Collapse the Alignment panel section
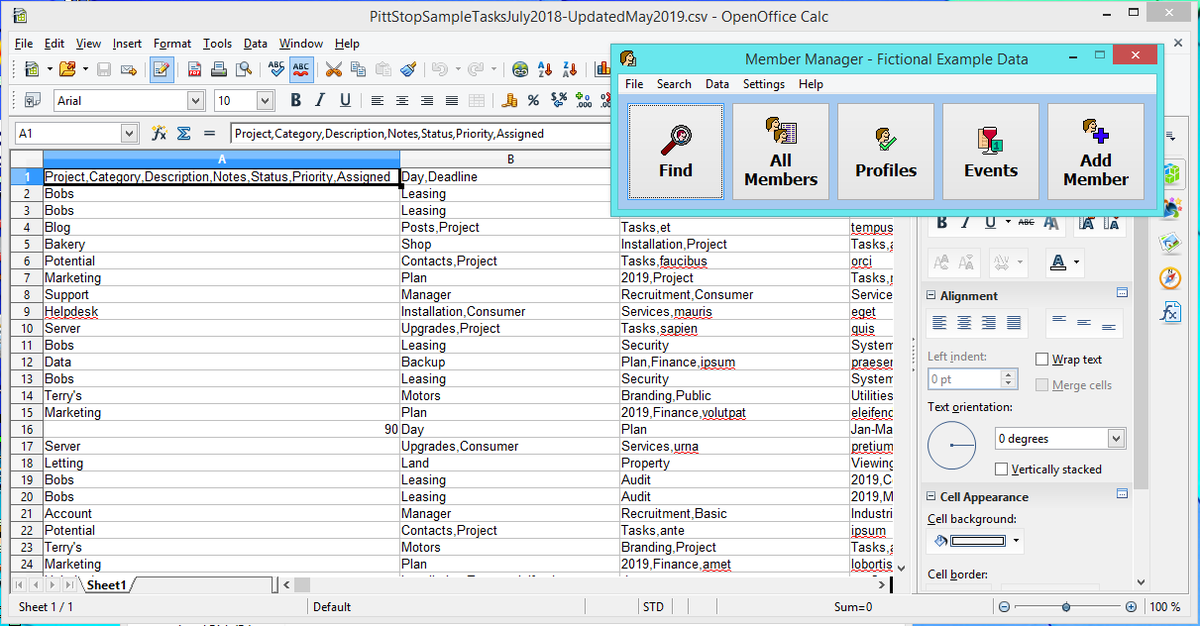Image resolution: width=1200 pixels, height=626 pixels. (x=932, y=296)
